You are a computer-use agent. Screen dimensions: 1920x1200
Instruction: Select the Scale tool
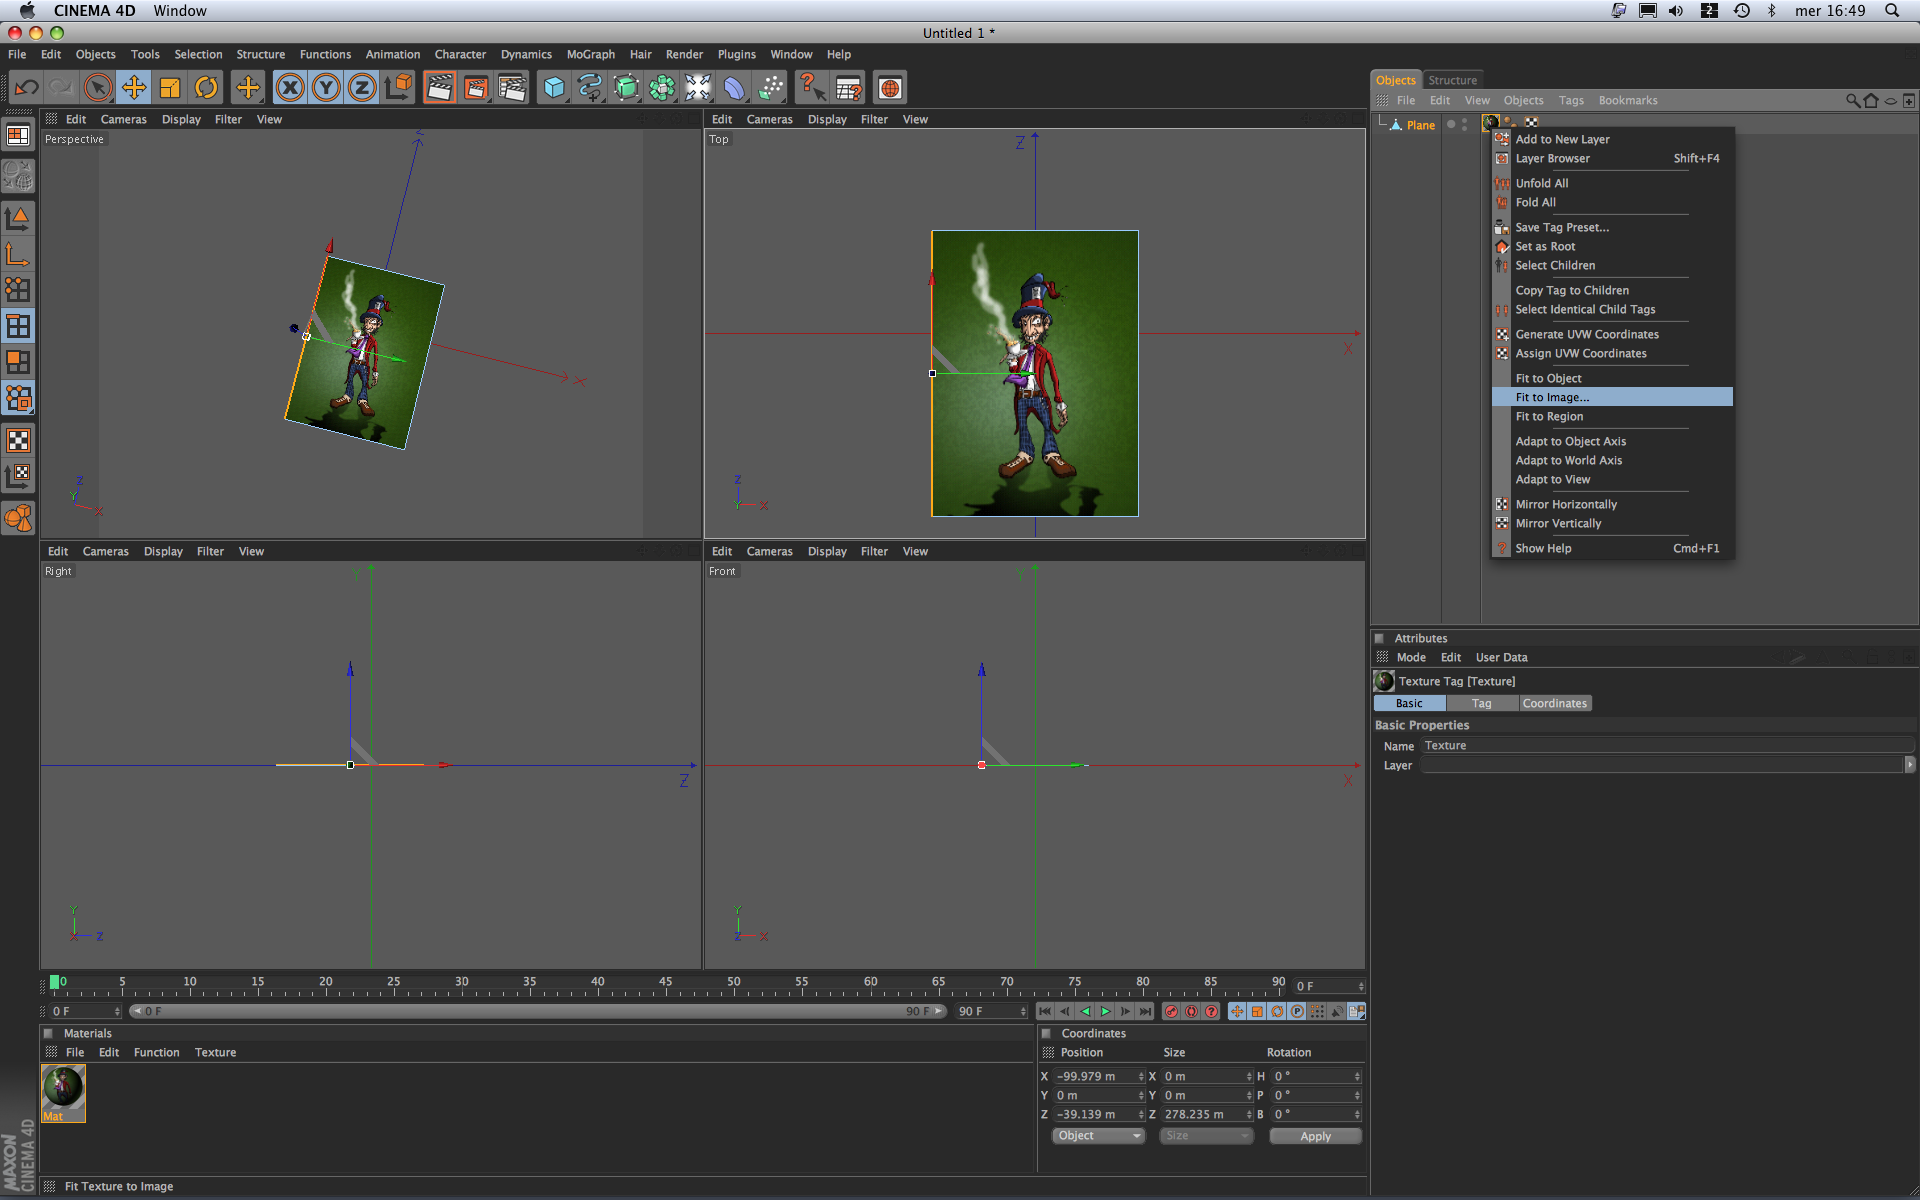[x=170, y=88]
